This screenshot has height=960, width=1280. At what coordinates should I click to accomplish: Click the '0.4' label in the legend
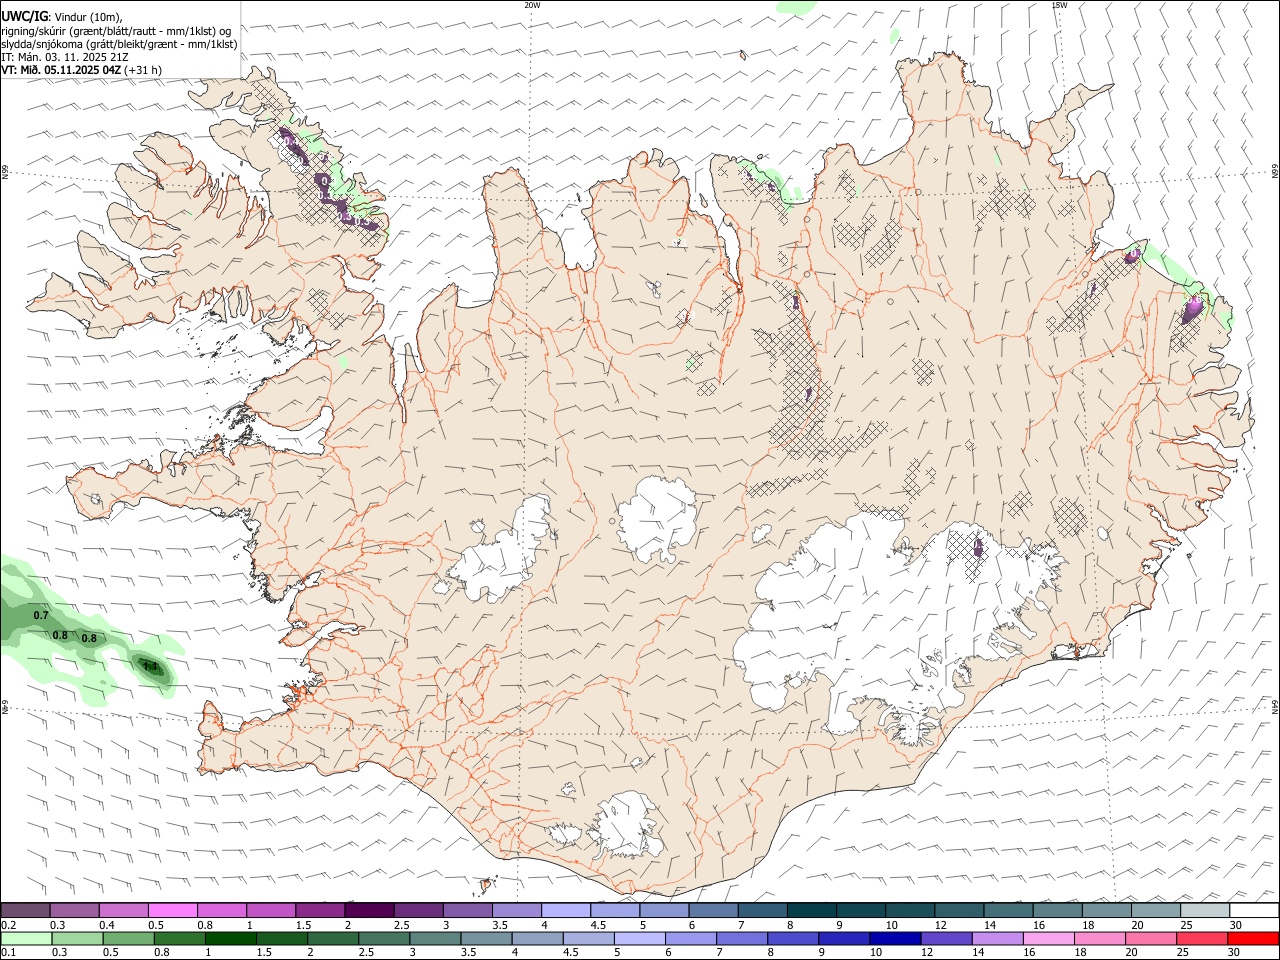[107, 925]
